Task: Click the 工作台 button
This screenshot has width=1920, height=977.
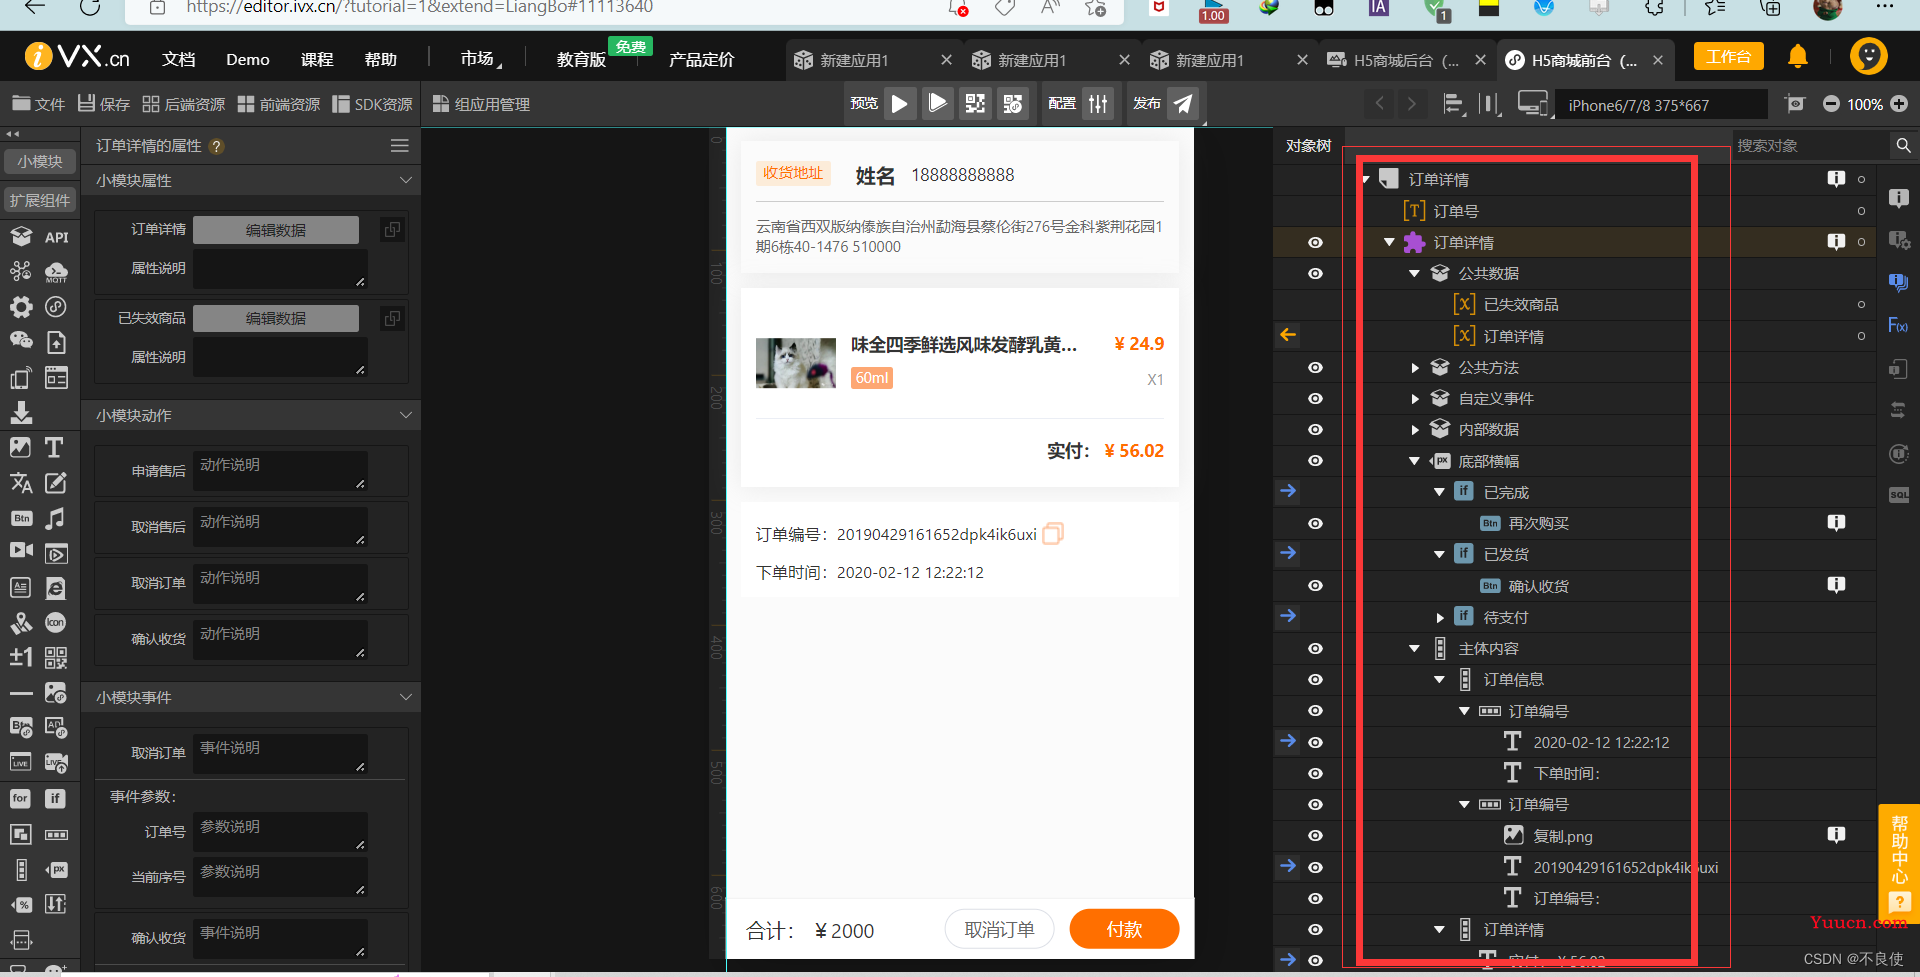Action: 1728,56
